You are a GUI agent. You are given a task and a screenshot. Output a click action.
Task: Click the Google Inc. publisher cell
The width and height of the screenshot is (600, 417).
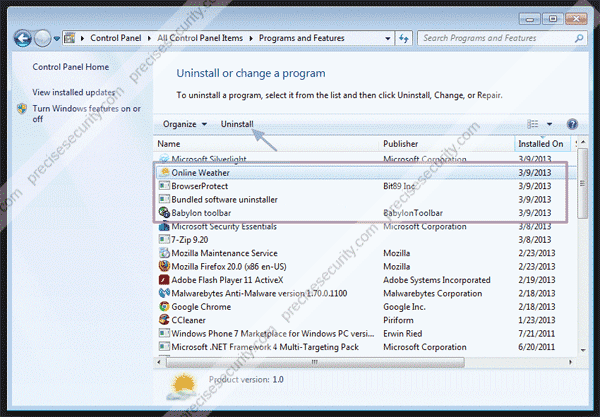coord(404,306)
